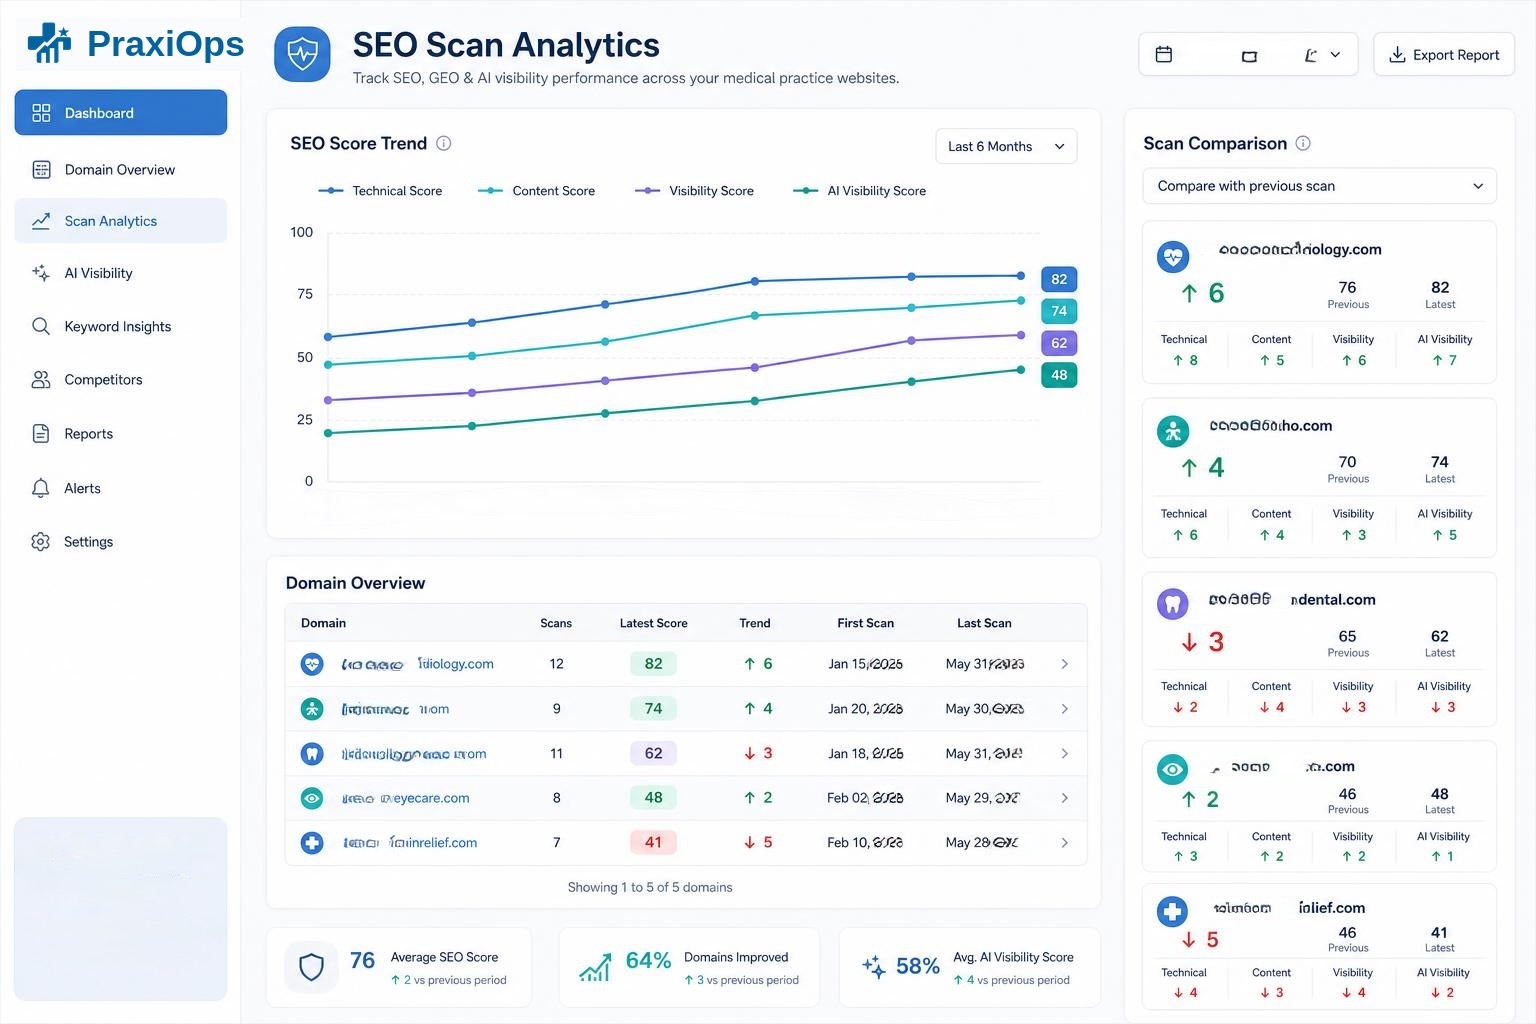This screenshot has width=1536, height=1024.
Task: Open Scan Analytics in sidebar
Action: (121, 221)
